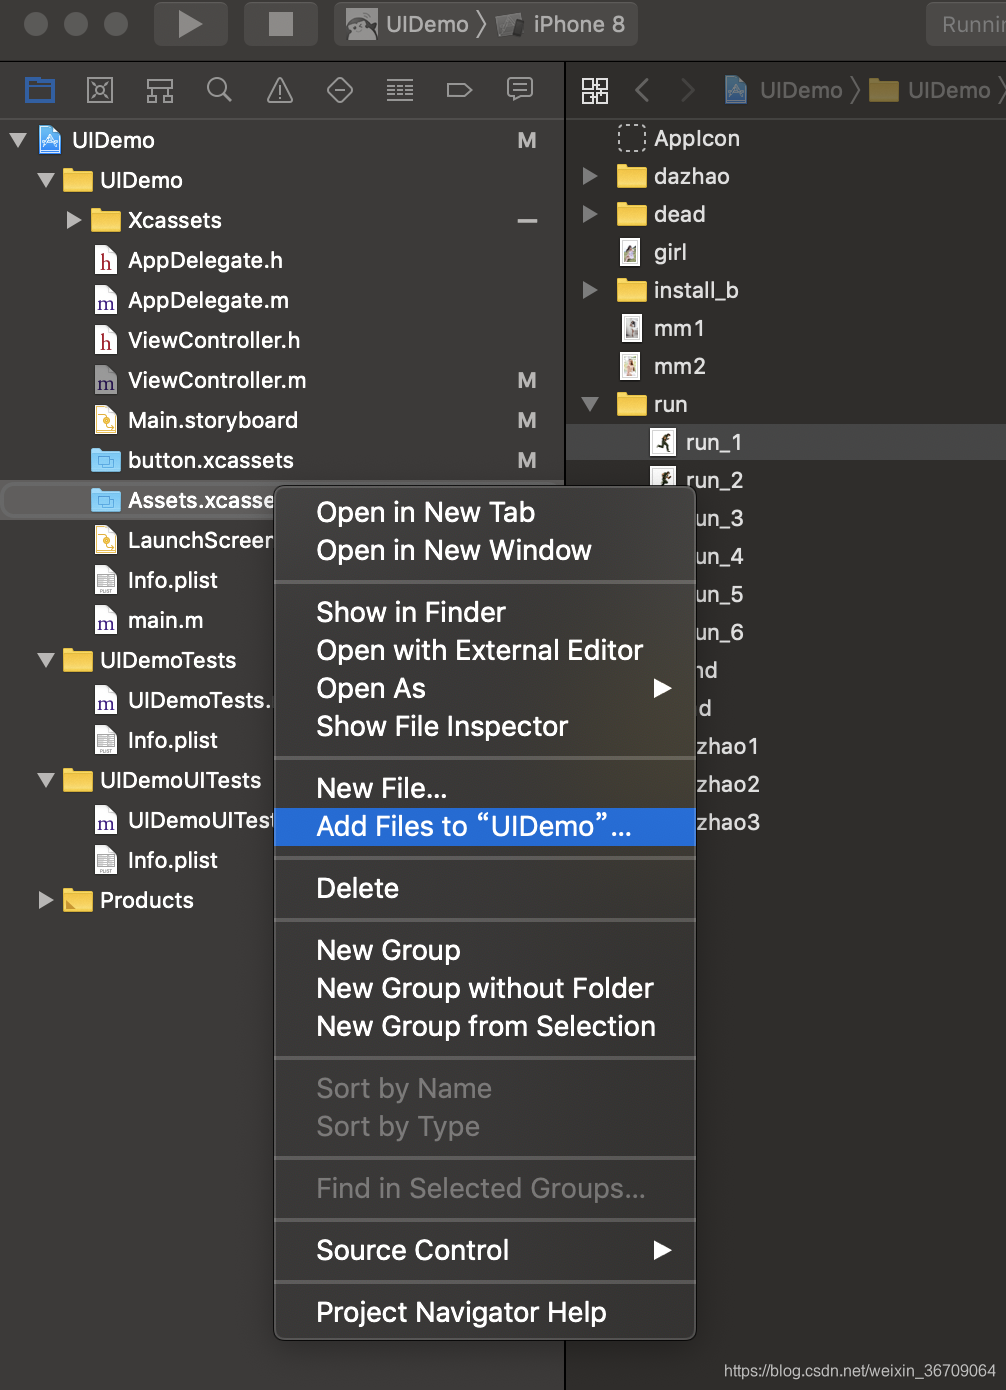The image size is (1006, 1390).
Task: Expand the dead asset folder
Action: 590,214
